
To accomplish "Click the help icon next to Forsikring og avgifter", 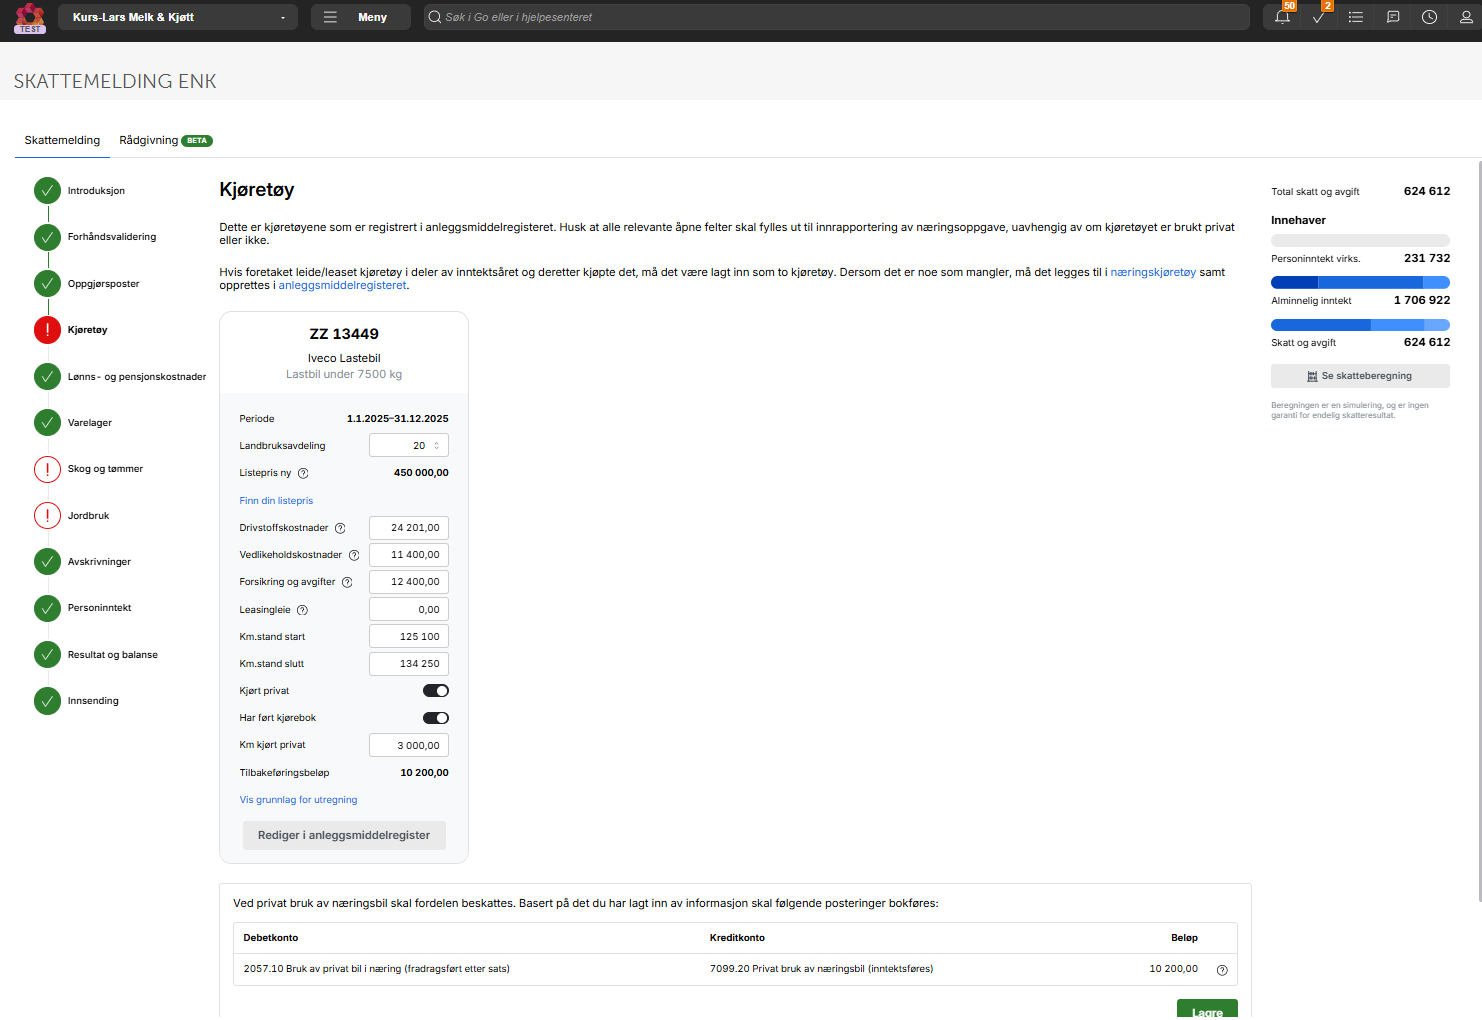I will (x=347, y=582).
